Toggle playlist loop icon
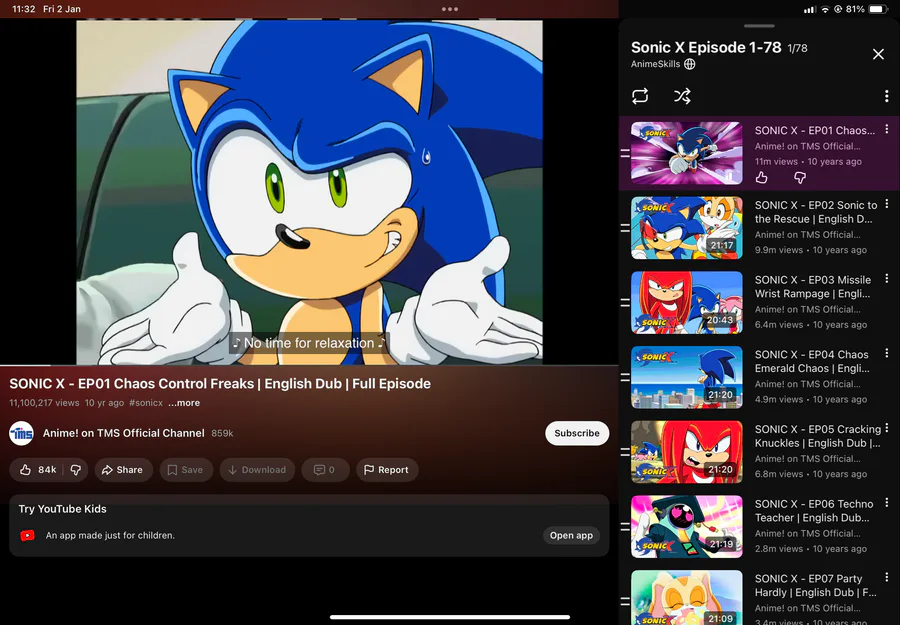The height and width of the screenshot is (625, 900). pyautogui.click(x=640, y=96)
